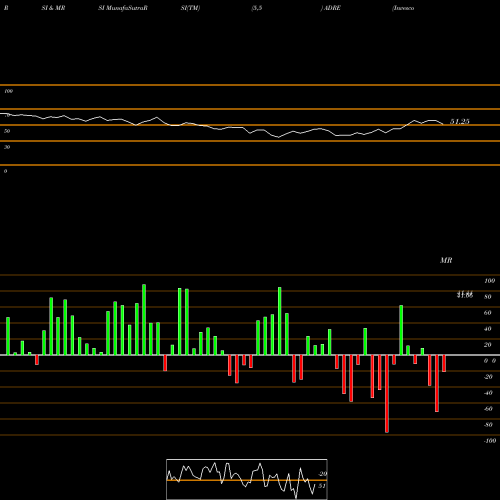The image size is (500, 500).
Task: Click the 30 label on the RSI axis
Action: point(7,147)
